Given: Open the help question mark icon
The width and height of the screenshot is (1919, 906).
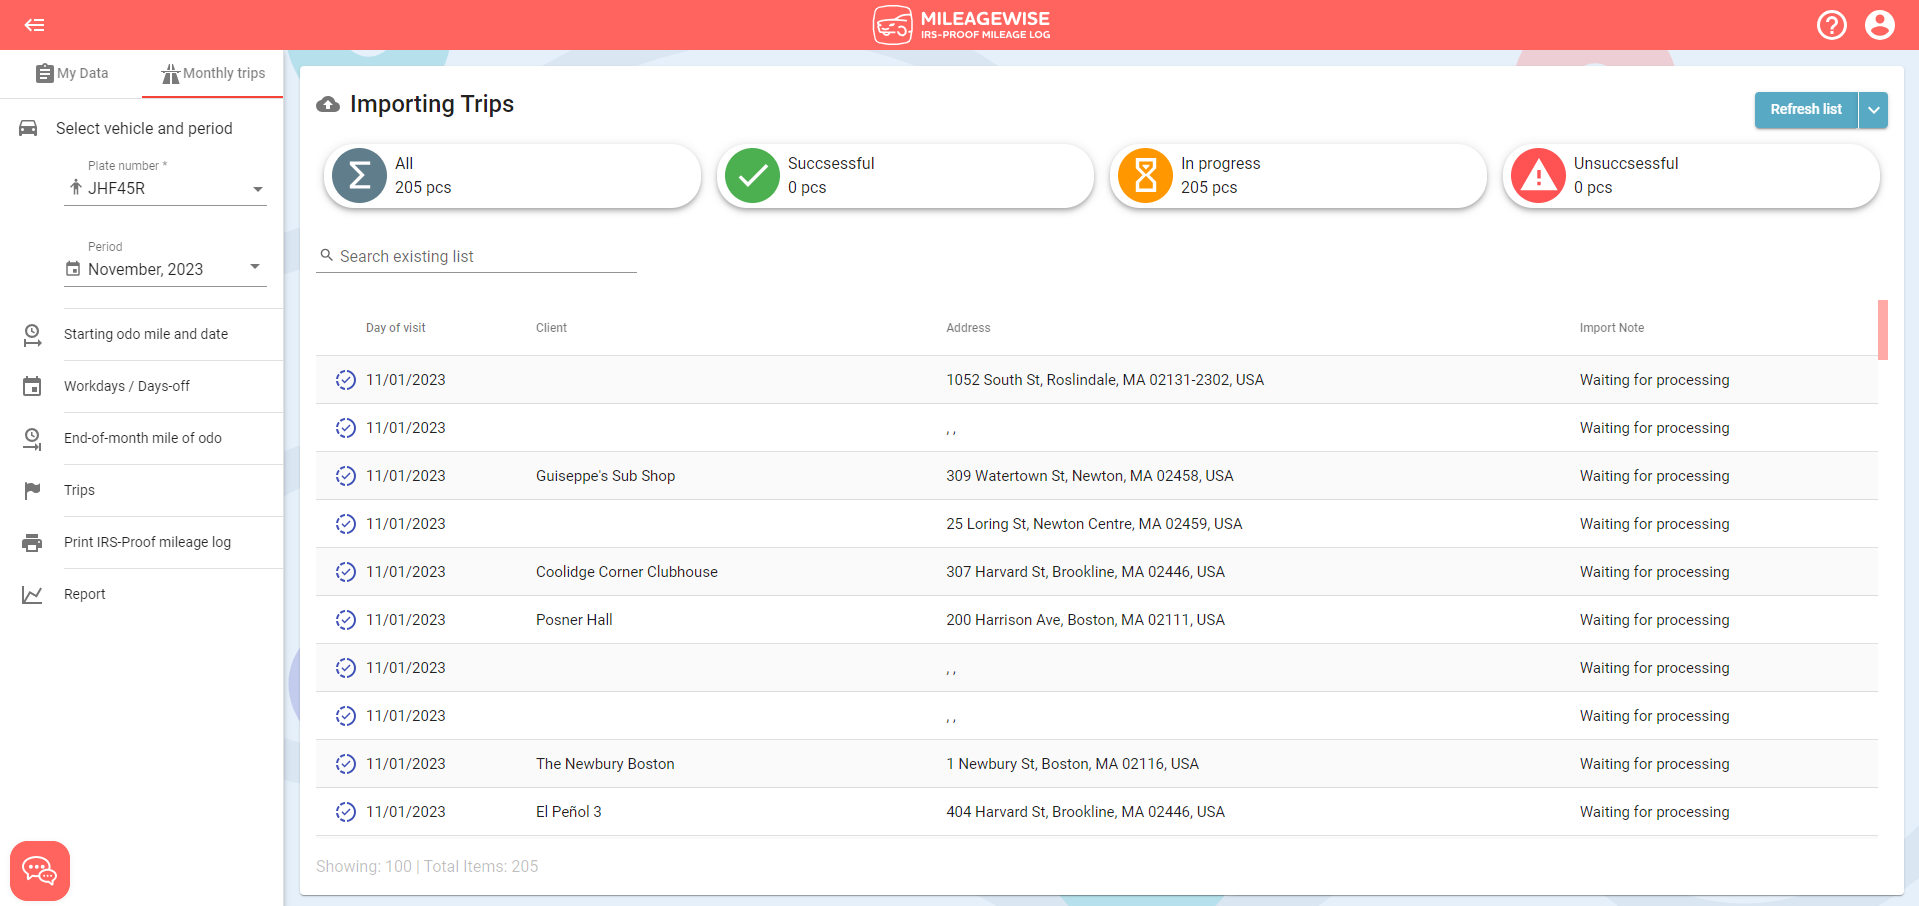Looking at the screenshot, I should tap(1831, 25).
